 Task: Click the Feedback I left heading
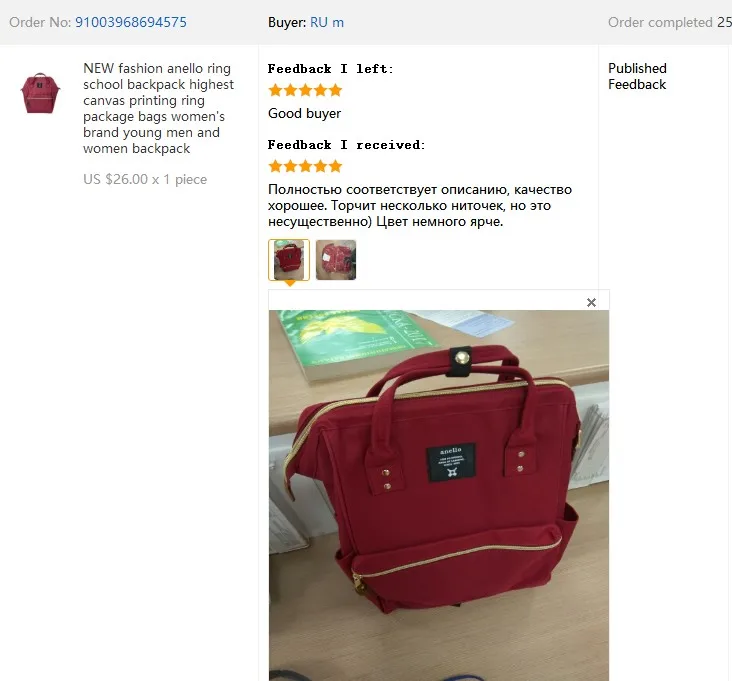(x=331, y=69)
